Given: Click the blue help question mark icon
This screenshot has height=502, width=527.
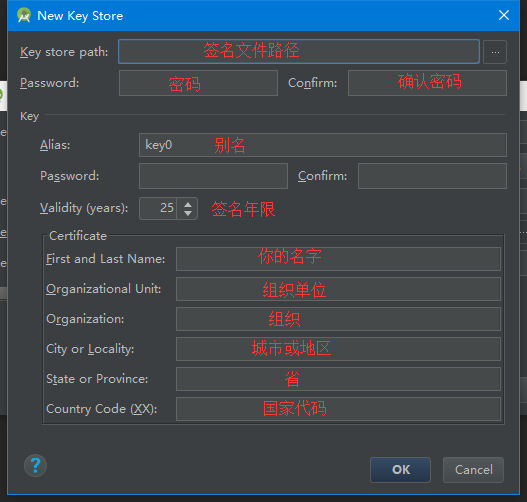Looking at the screenshot, I should [35, 466].
